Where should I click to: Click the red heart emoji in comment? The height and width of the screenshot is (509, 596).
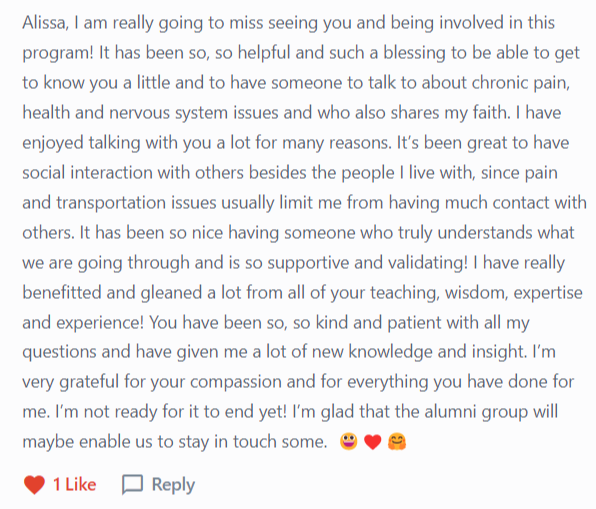[x=372, y=442]
